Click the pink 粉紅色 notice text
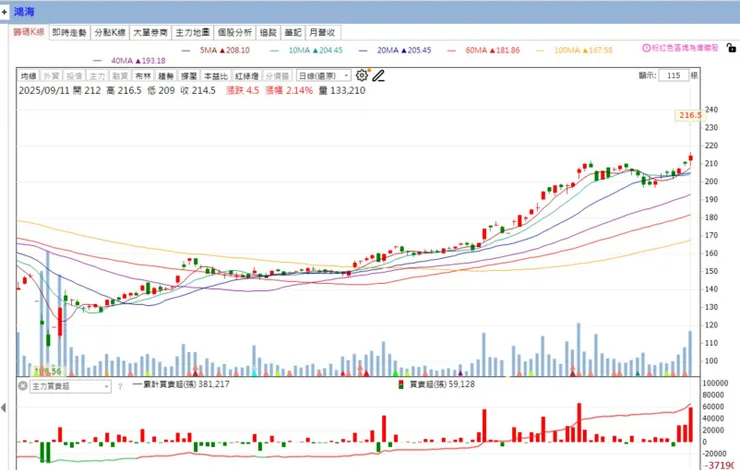The width and height of the screenshot is (740, 470). click(x=685, y=48)
